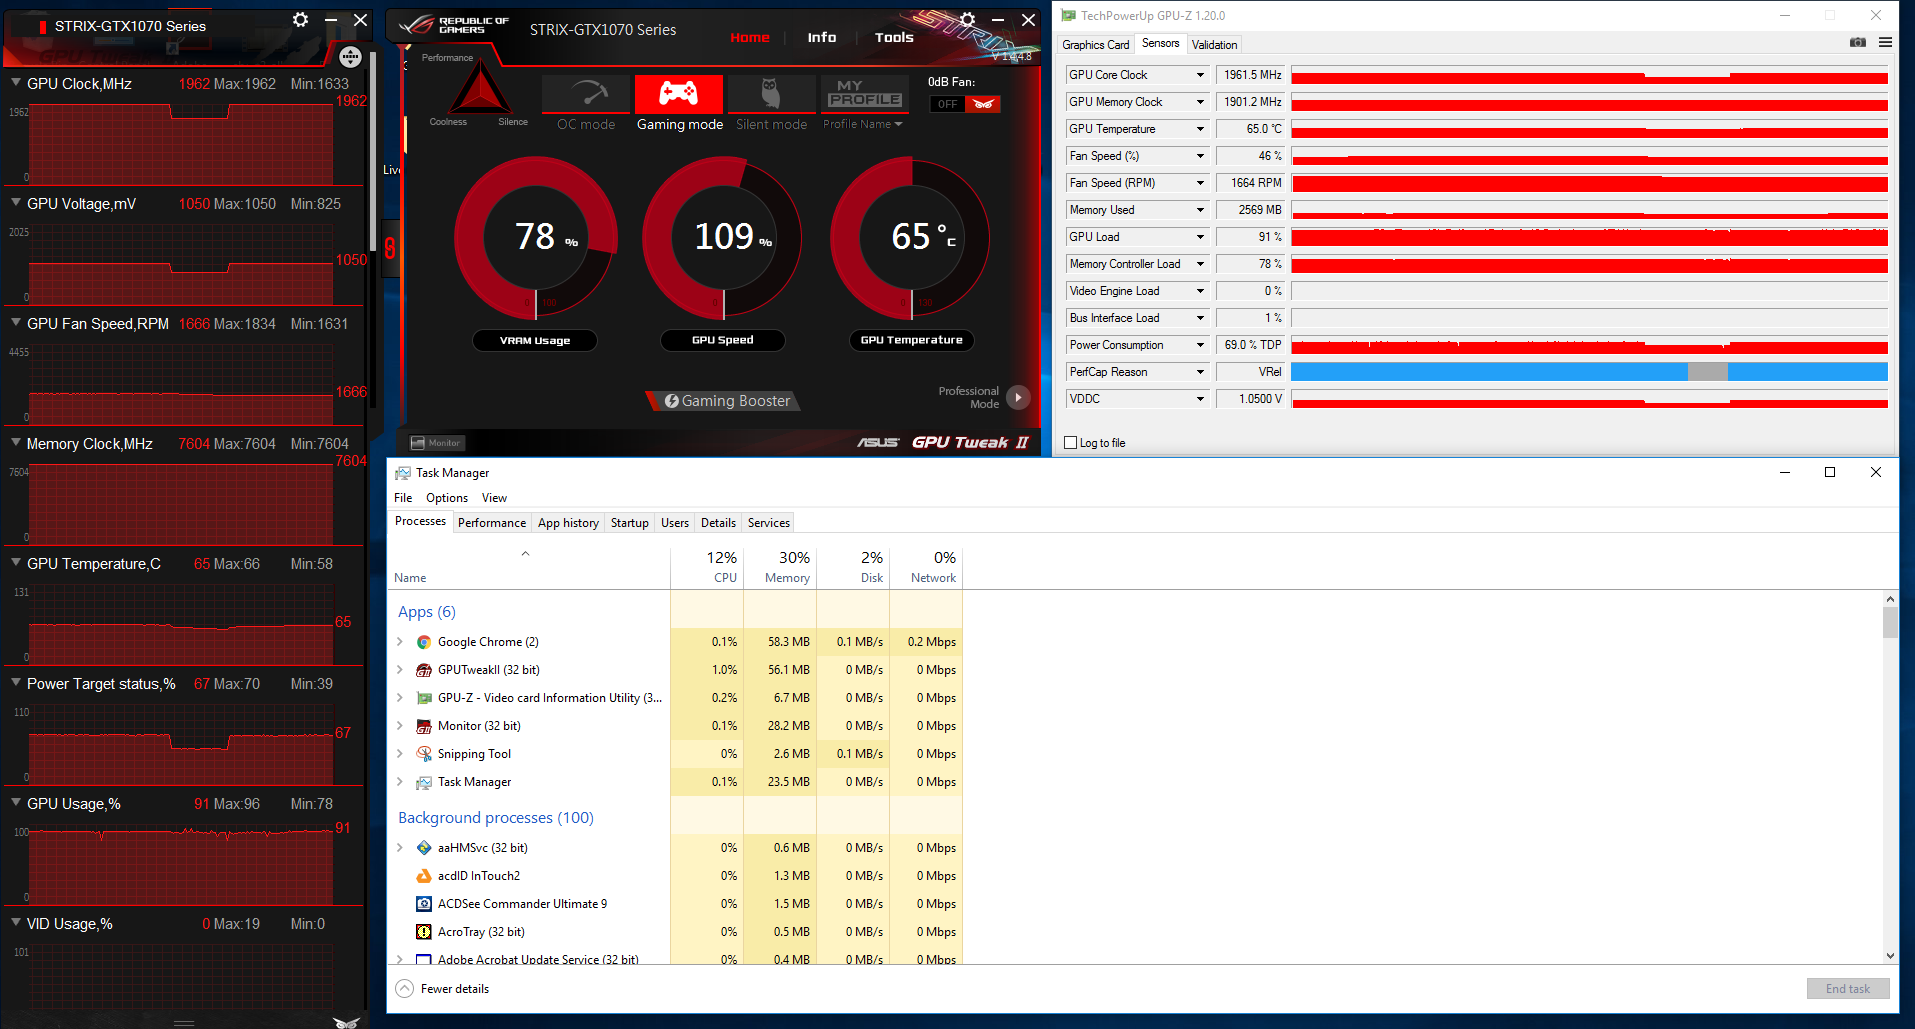
Task: Click the VRAM Usage 78% gauge
Action: (535, 238)
